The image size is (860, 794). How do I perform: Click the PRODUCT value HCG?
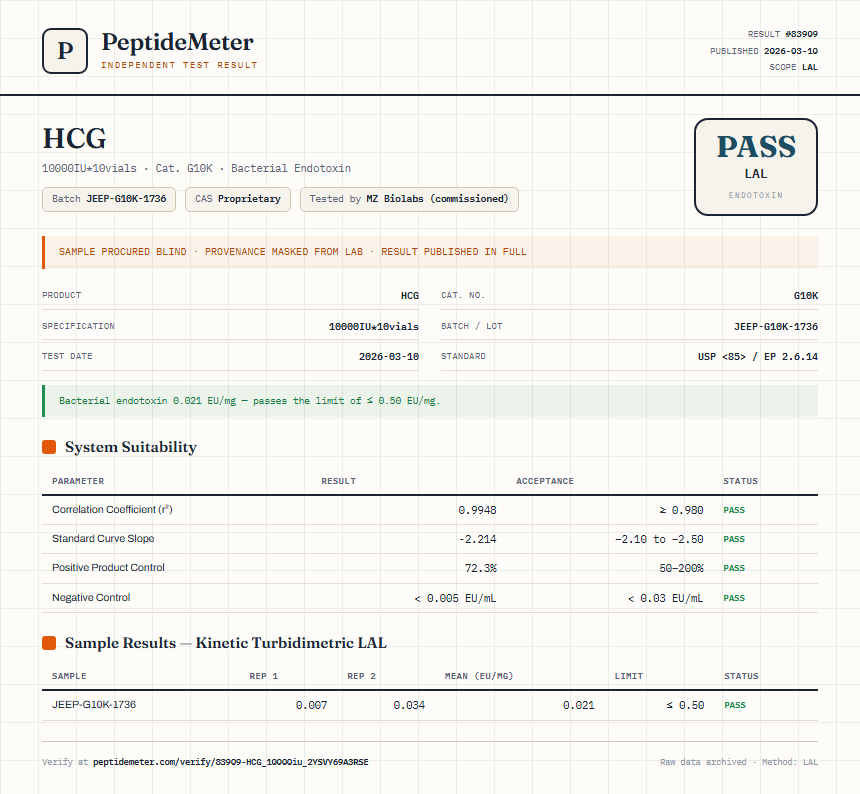[410, 296]
